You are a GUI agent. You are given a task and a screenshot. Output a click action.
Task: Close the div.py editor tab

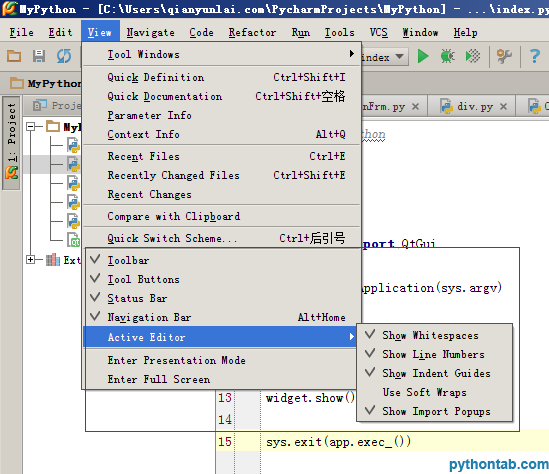coord(503,106)
